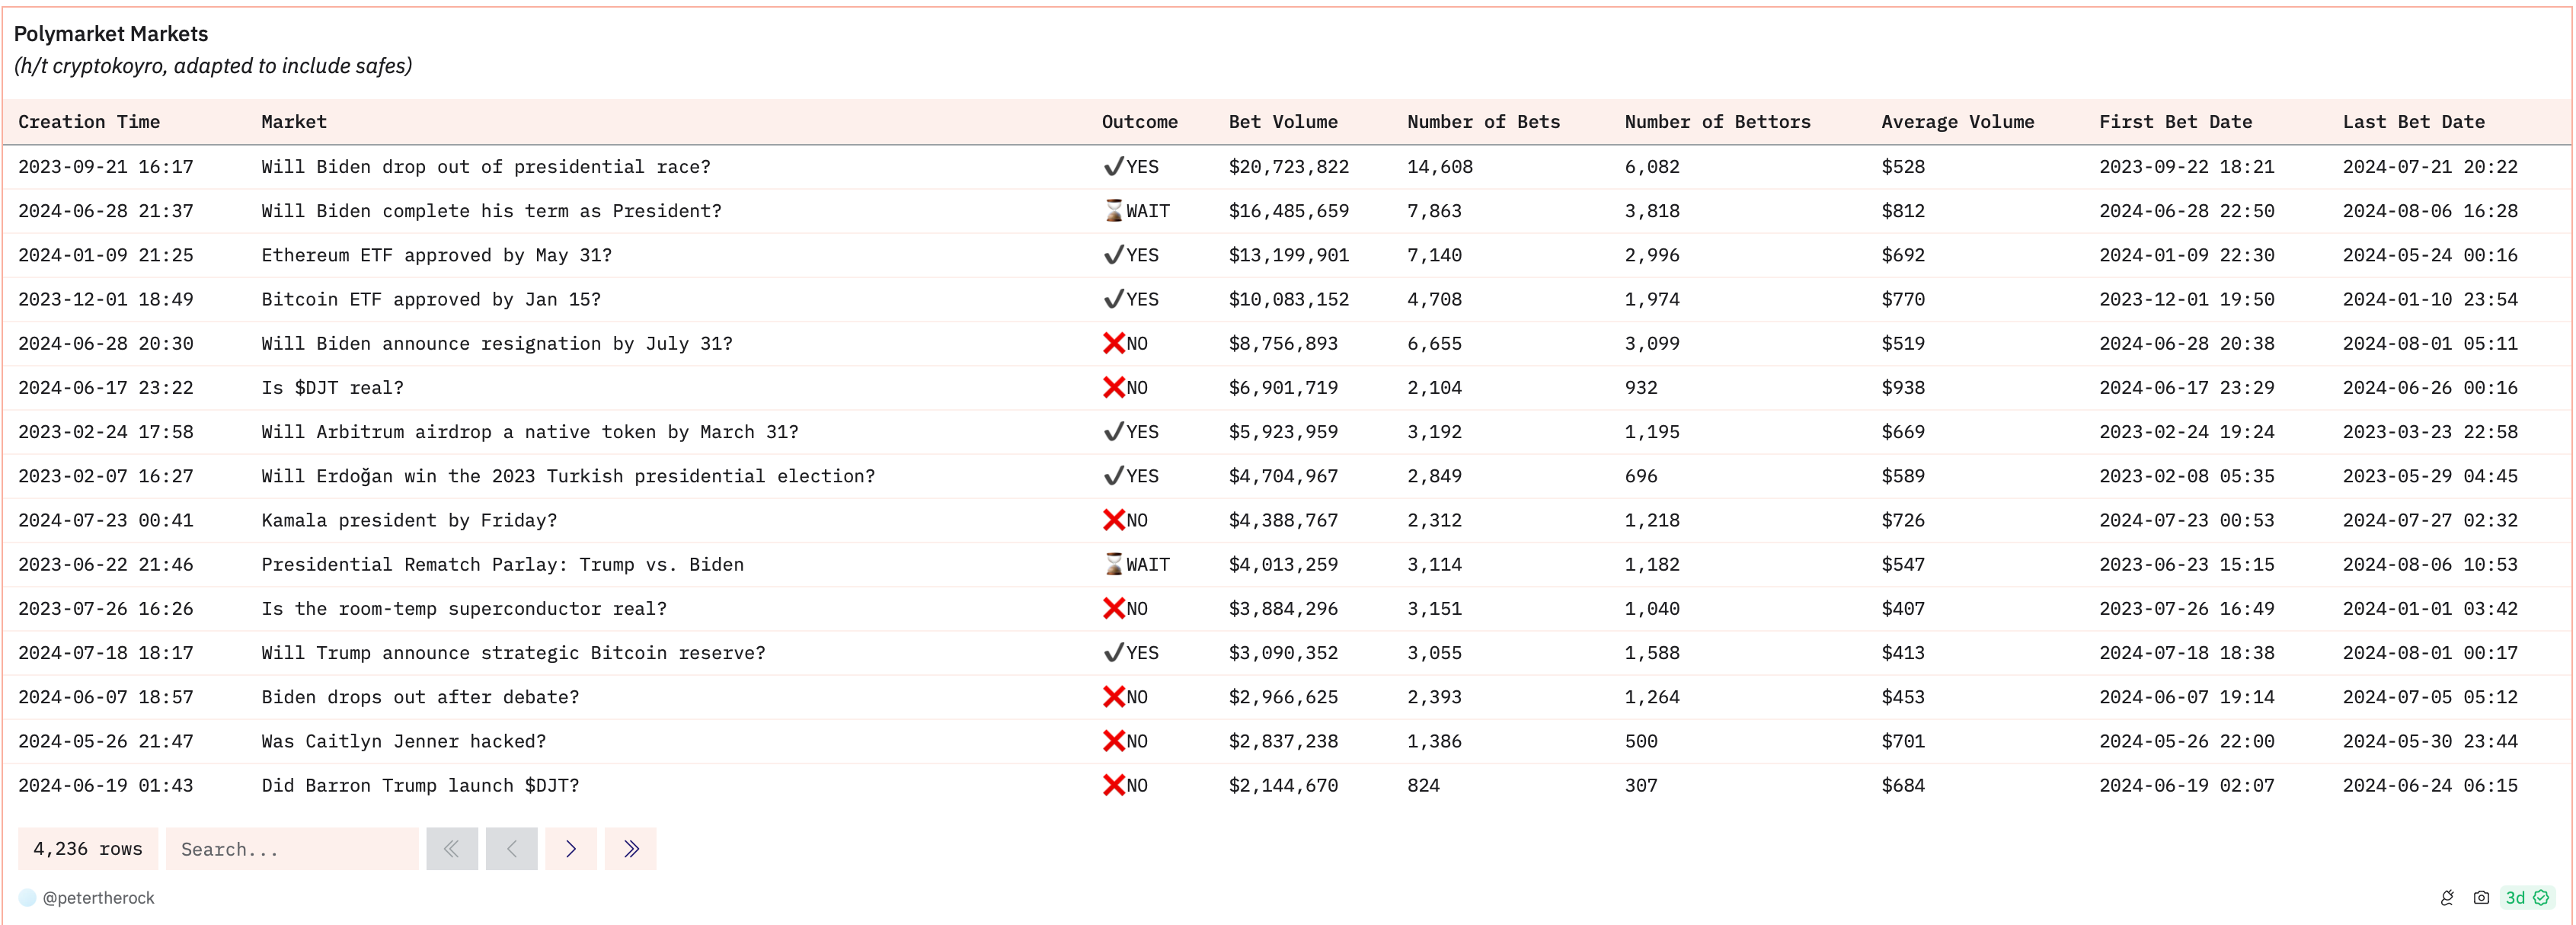The width and height of the screenshot is (2576, 925).
Task: Click the @petertherock avatar circle
Action: pos(28,898)
